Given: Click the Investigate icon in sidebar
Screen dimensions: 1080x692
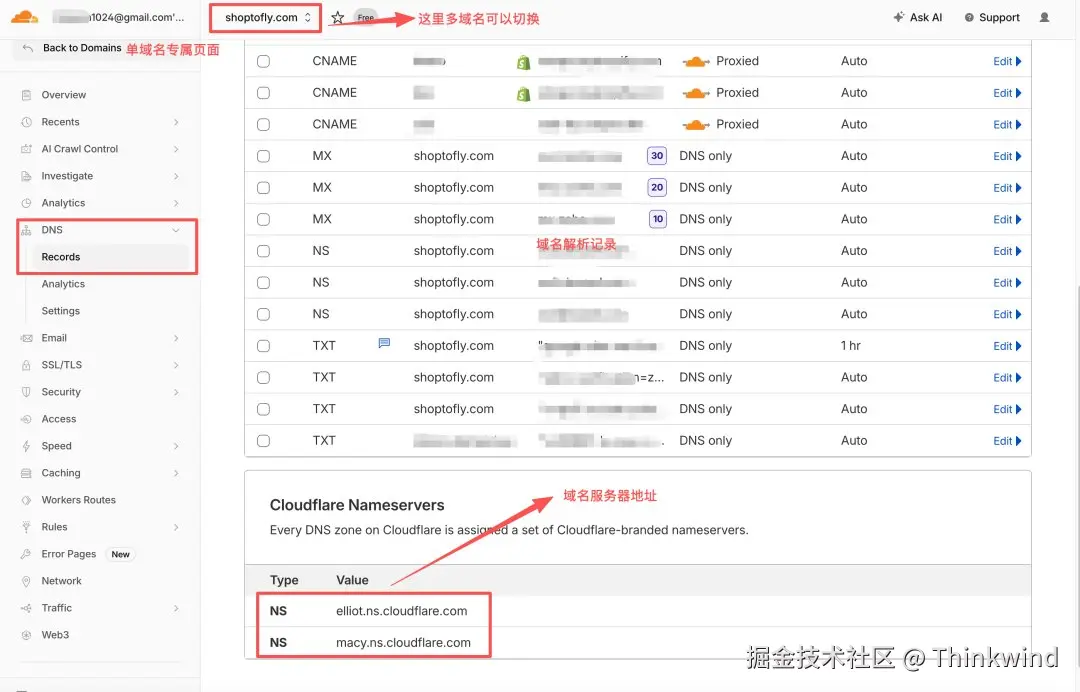Looking at the screenshot, I should coord(26,176).
